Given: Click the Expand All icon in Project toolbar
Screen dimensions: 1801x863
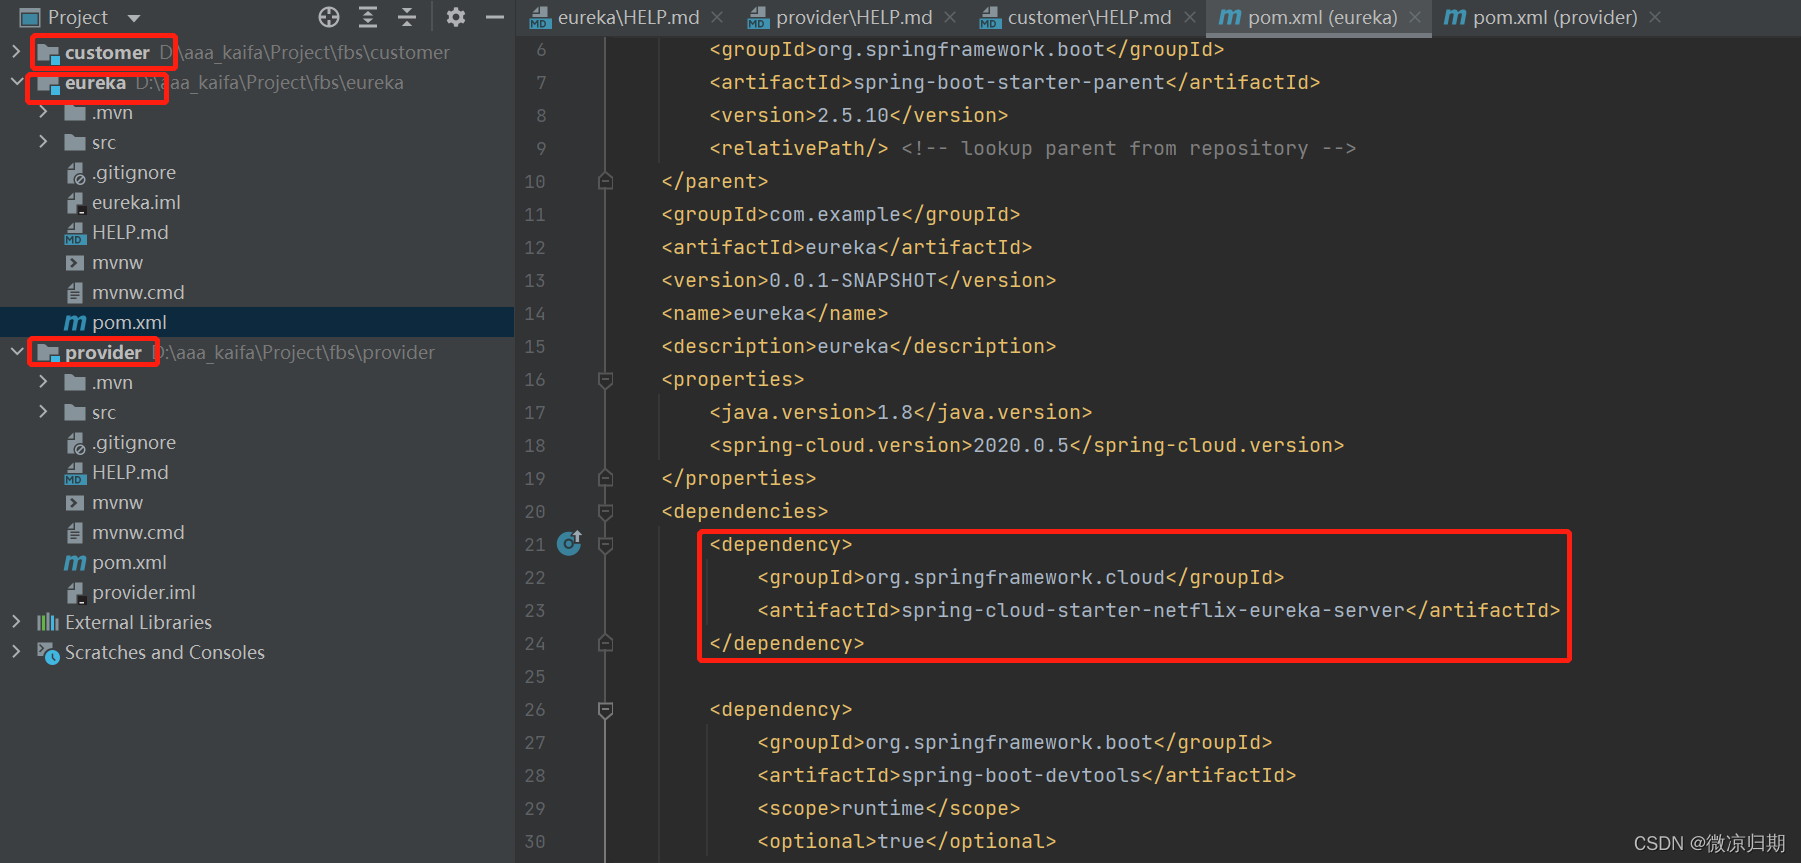Looking at the screenshot, I should tap(368, 17).
